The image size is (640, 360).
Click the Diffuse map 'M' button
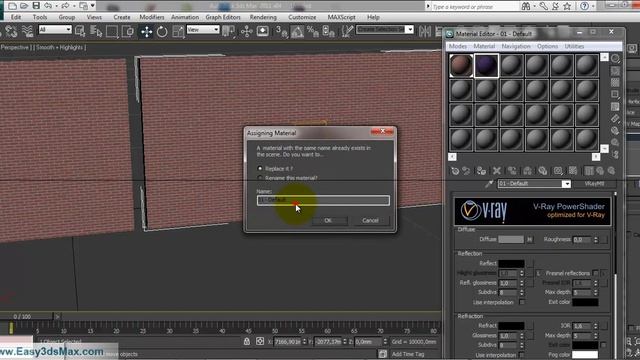(529, 240)
